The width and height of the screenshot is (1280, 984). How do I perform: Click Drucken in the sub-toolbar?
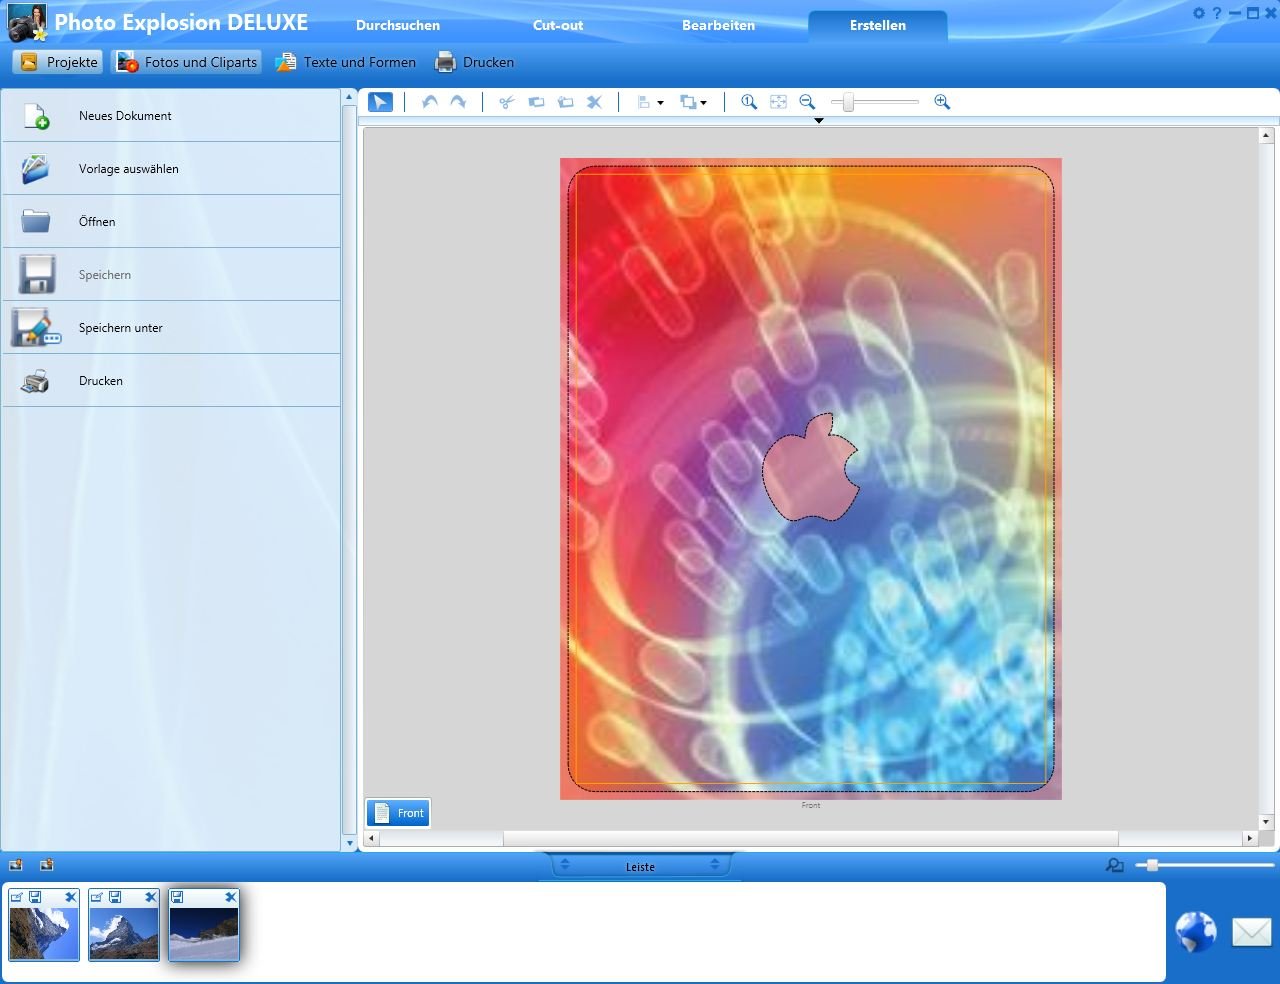coord(475,62)
